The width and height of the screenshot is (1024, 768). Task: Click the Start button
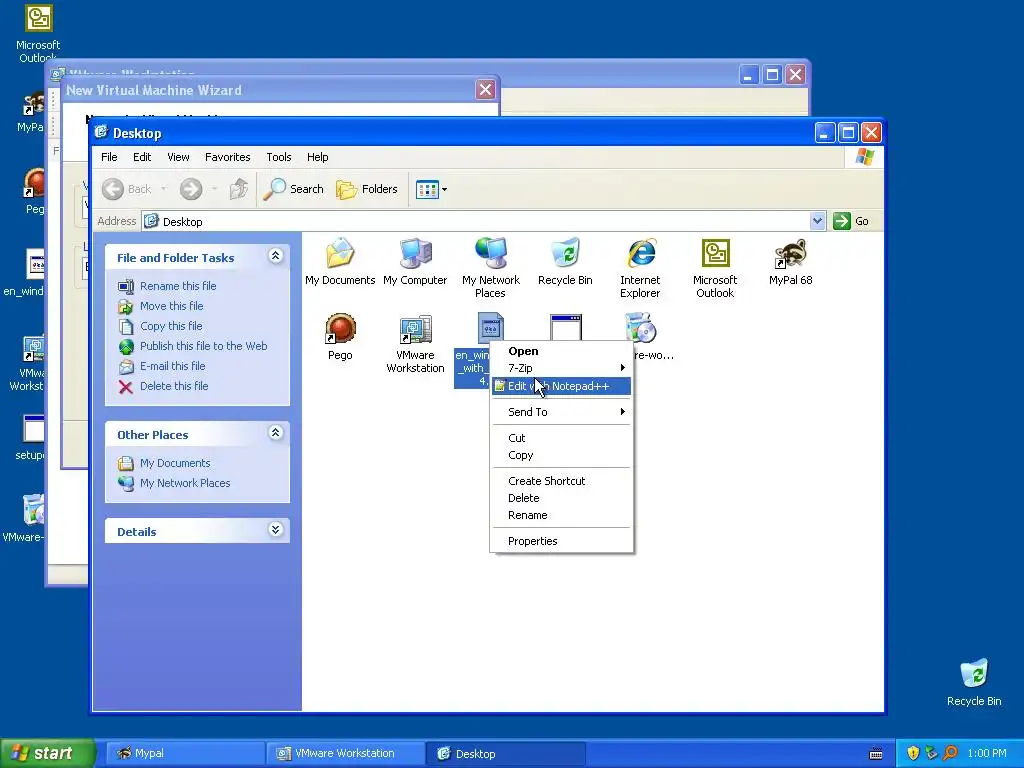[47, 754]
